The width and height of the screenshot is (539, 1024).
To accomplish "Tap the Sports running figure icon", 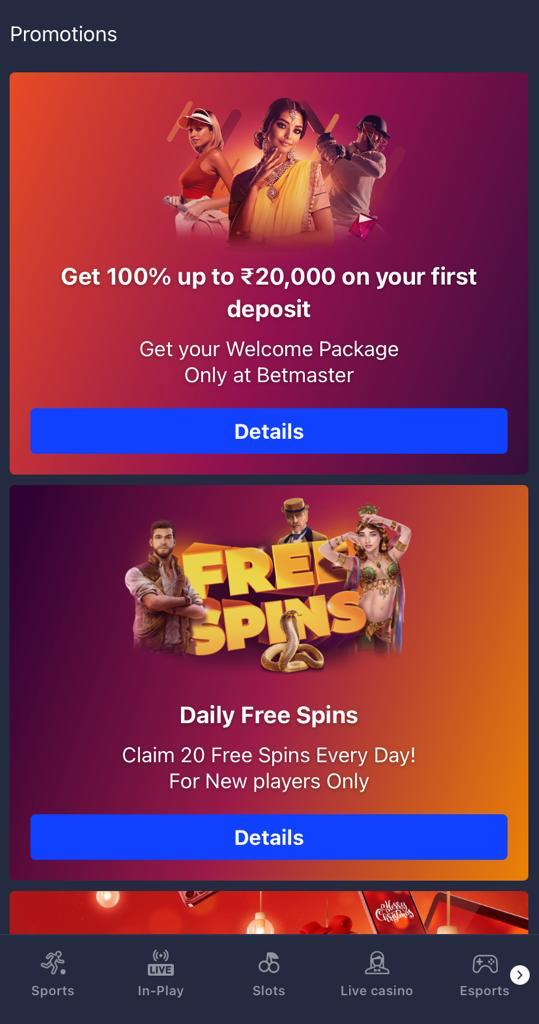I will coord(53,963).
